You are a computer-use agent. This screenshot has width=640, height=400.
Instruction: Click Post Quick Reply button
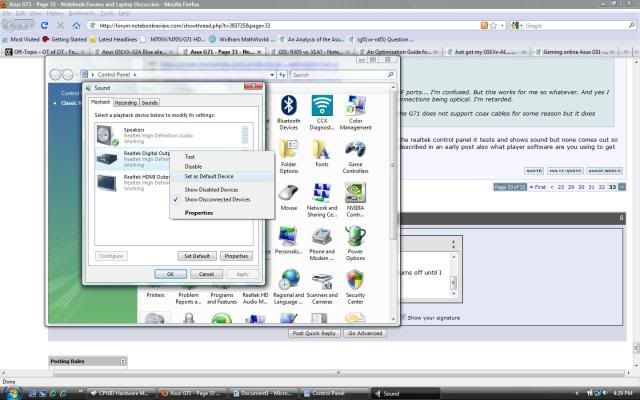pyautogui.click(x=314, y=333)
